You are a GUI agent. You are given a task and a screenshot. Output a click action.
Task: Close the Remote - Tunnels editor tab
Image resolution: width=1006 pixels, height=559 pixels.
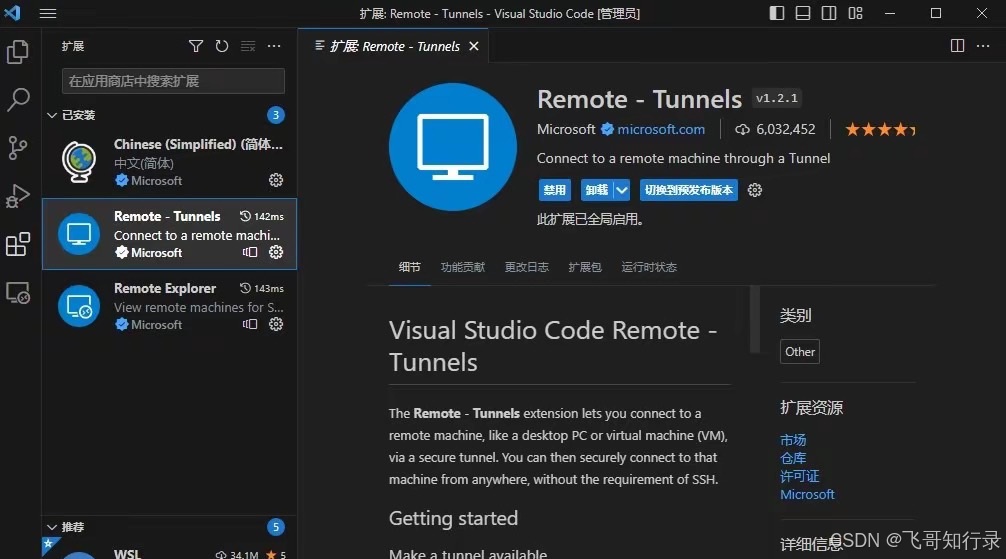click(x=473, y=46)
